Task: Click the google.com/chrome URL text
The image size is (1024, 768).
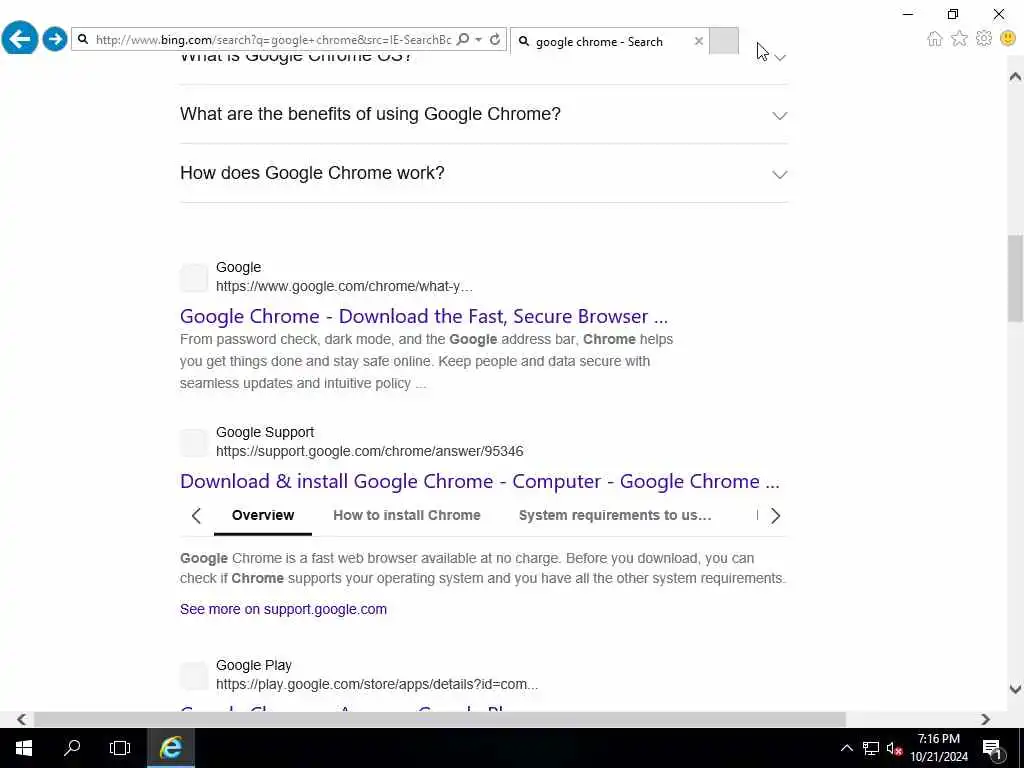Action: pos(344,286)
